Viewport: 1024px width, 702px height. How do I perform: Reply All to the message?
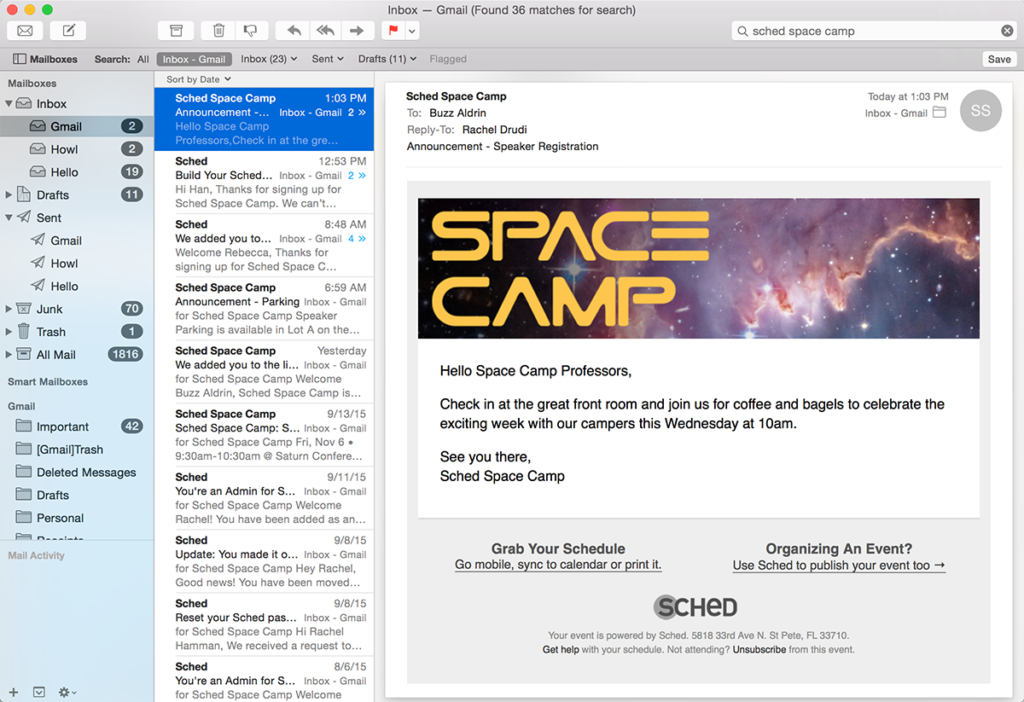tap(325, 31)
